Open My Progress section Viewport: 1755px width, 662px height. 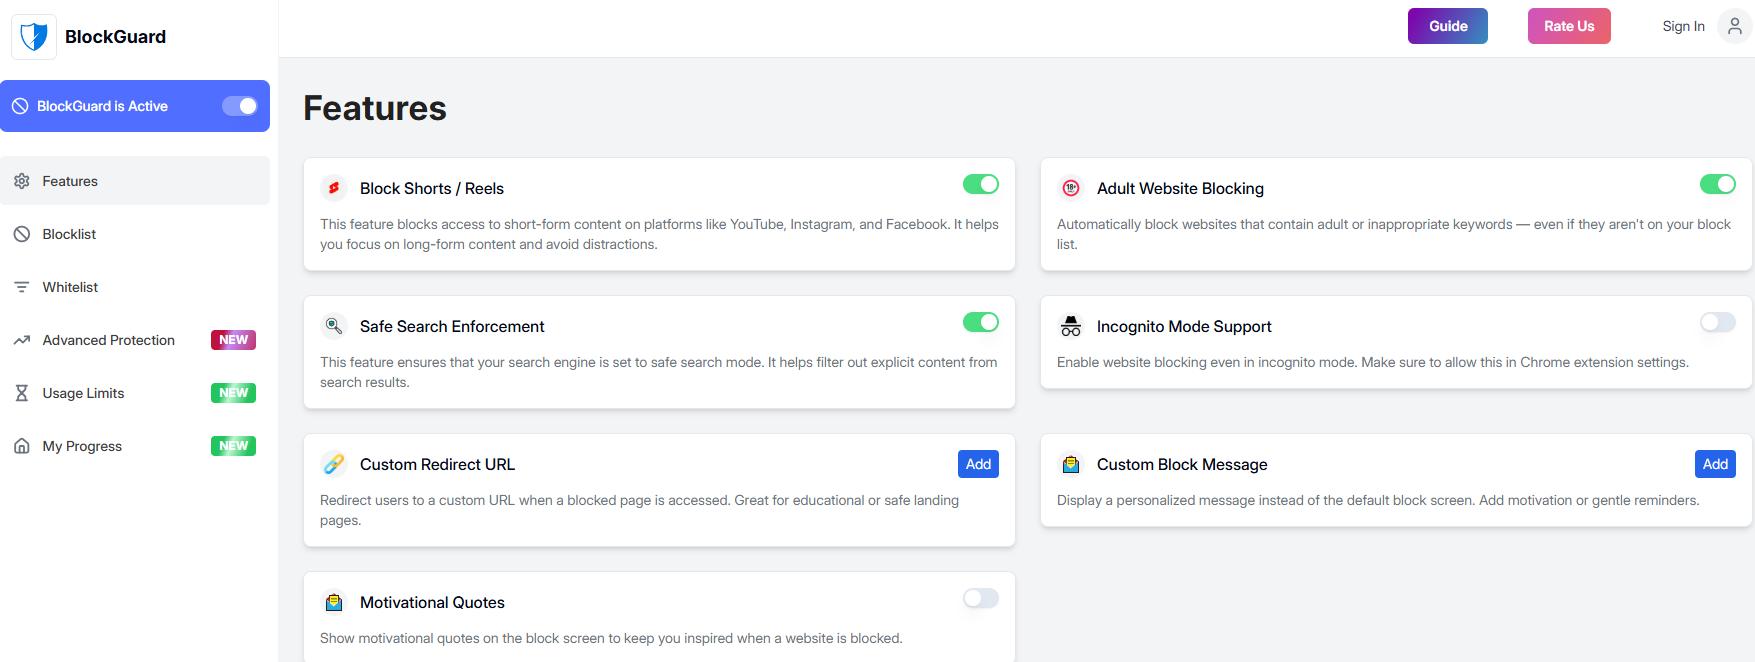coord(135,446)
